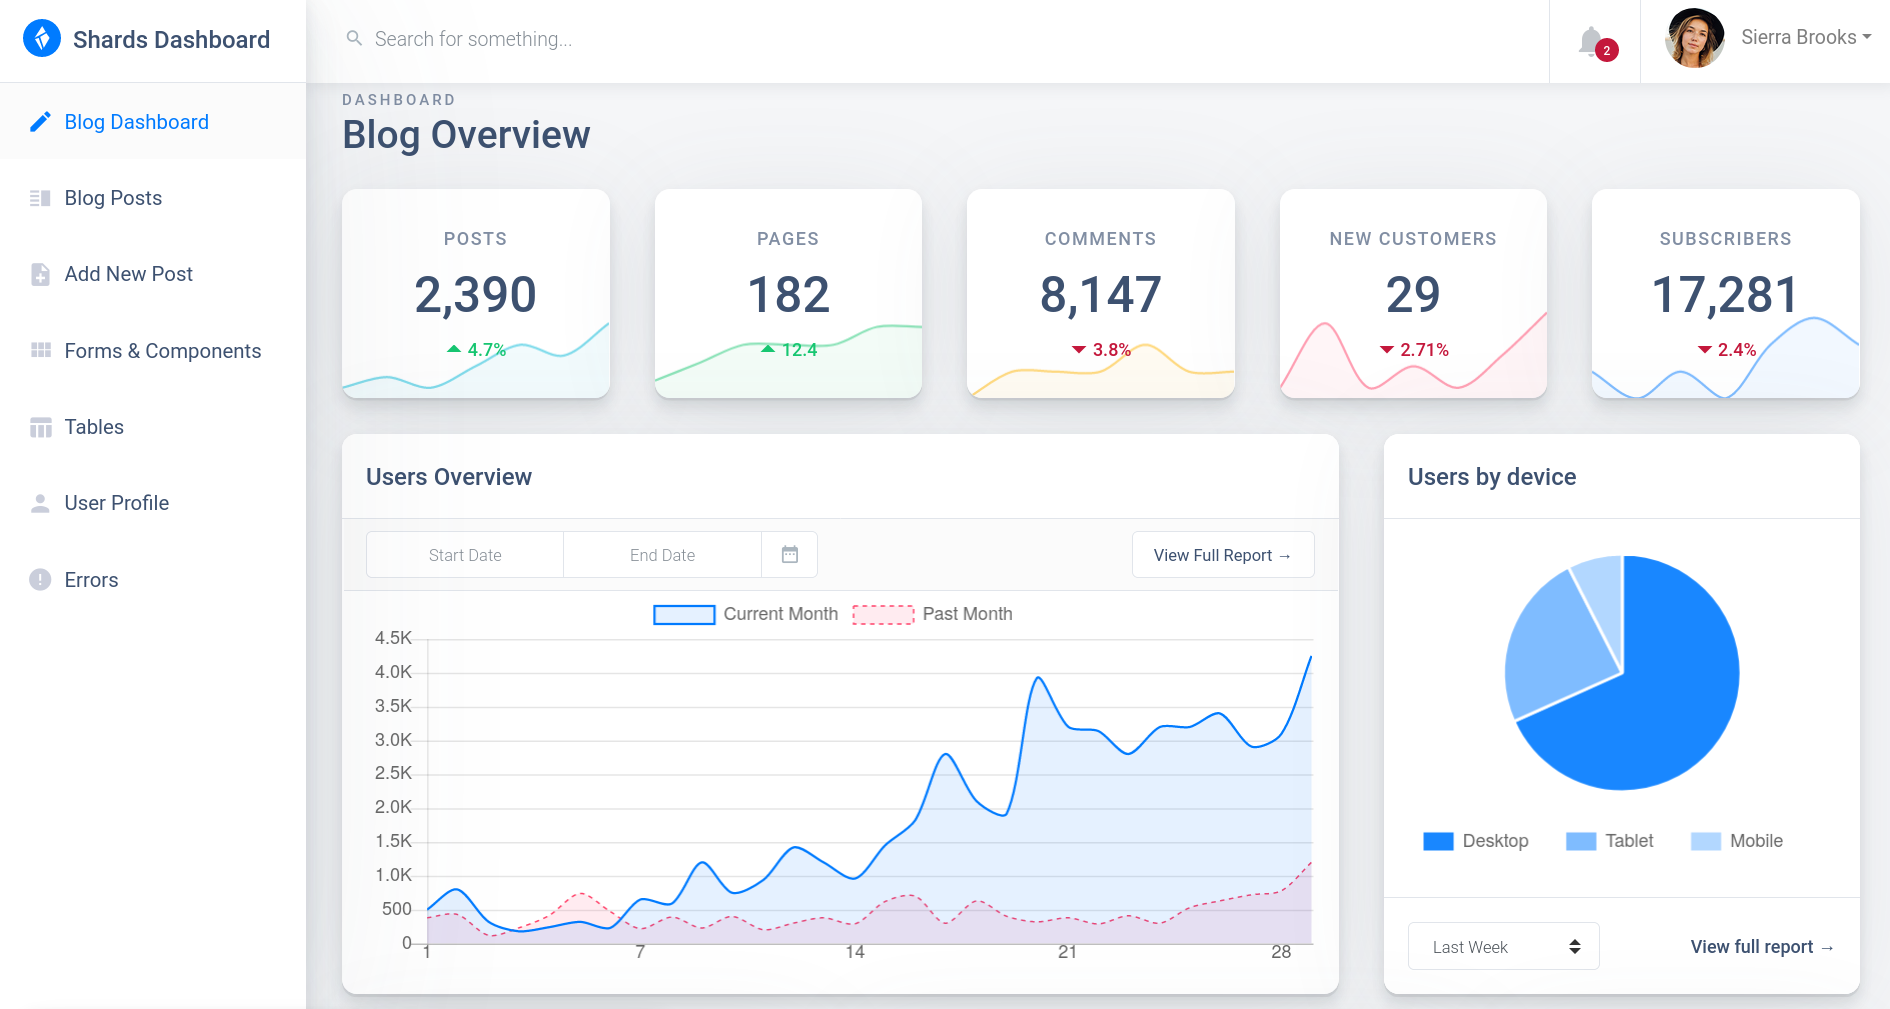This screenshot has width=1890, height=1009.
Task: Click the View Full Report button
Action: click(x=1222, y=555)
